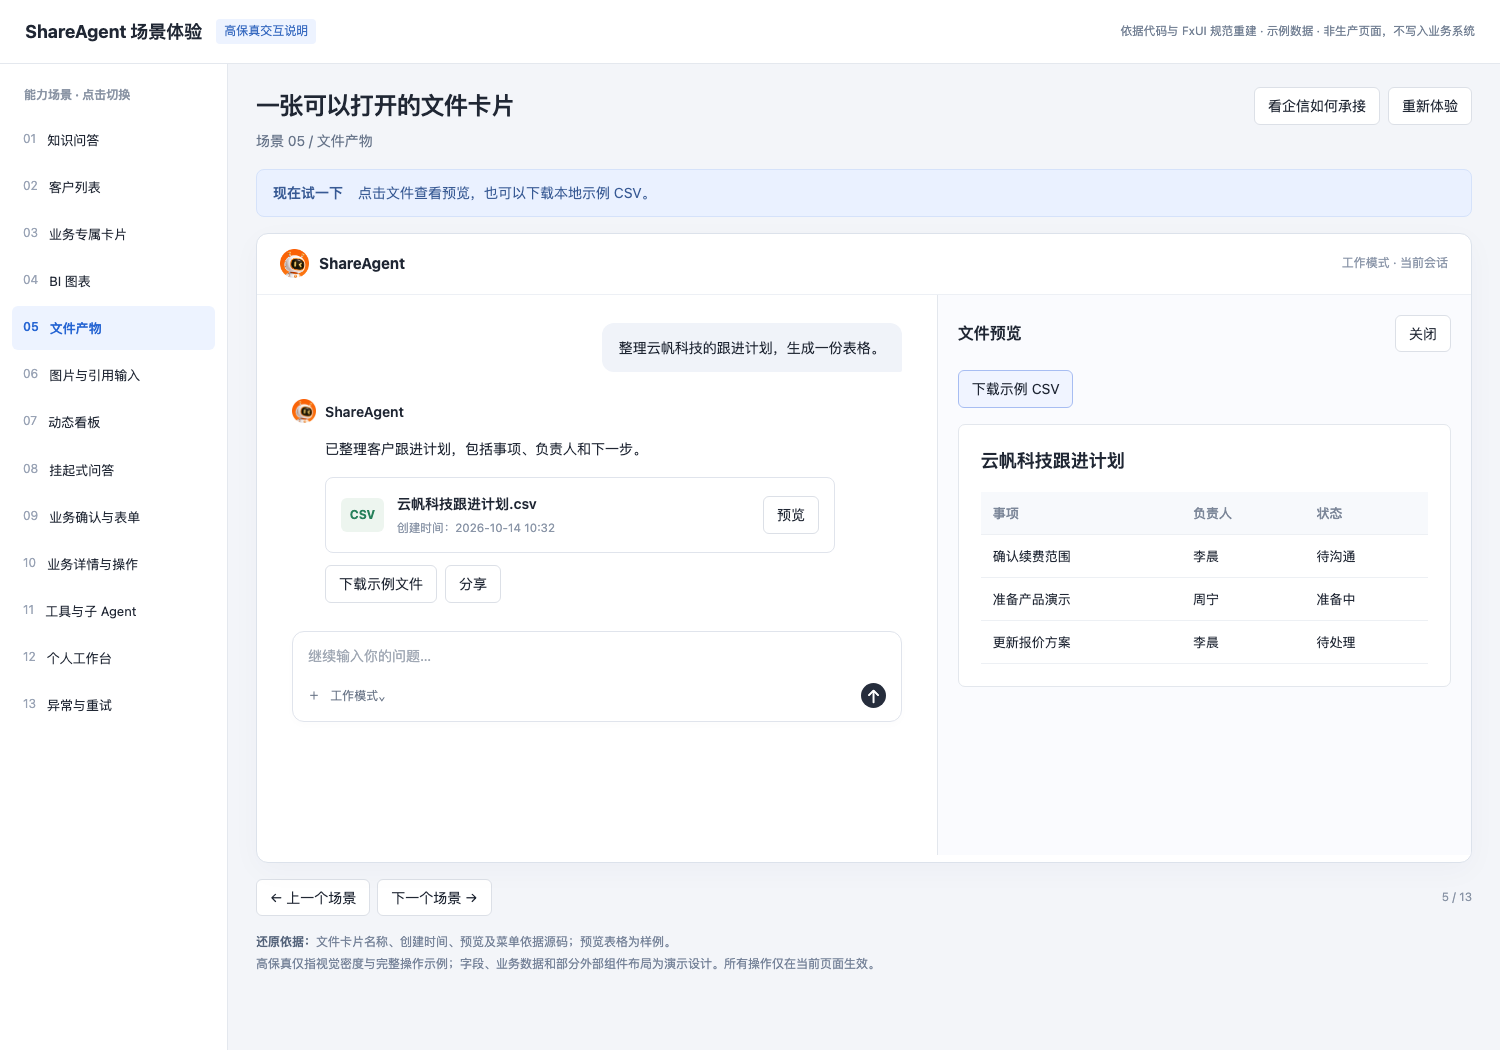Click 预览 on the CSV file card
This screenshot has height=1050, width=1500.
click(x=791, y=515)
